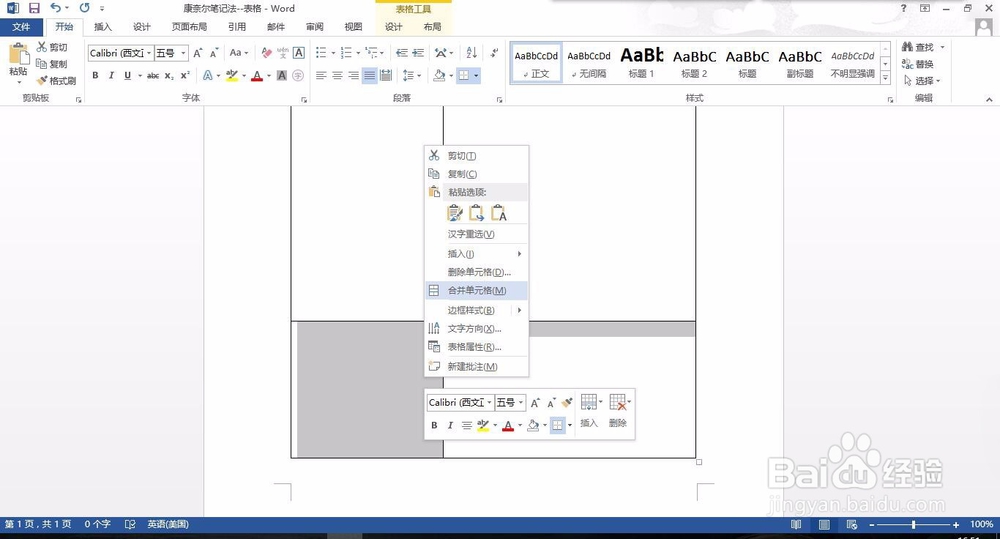Open mini toolbar font size dropdown
Screen dimensions: 1000x539
(521, 402)
